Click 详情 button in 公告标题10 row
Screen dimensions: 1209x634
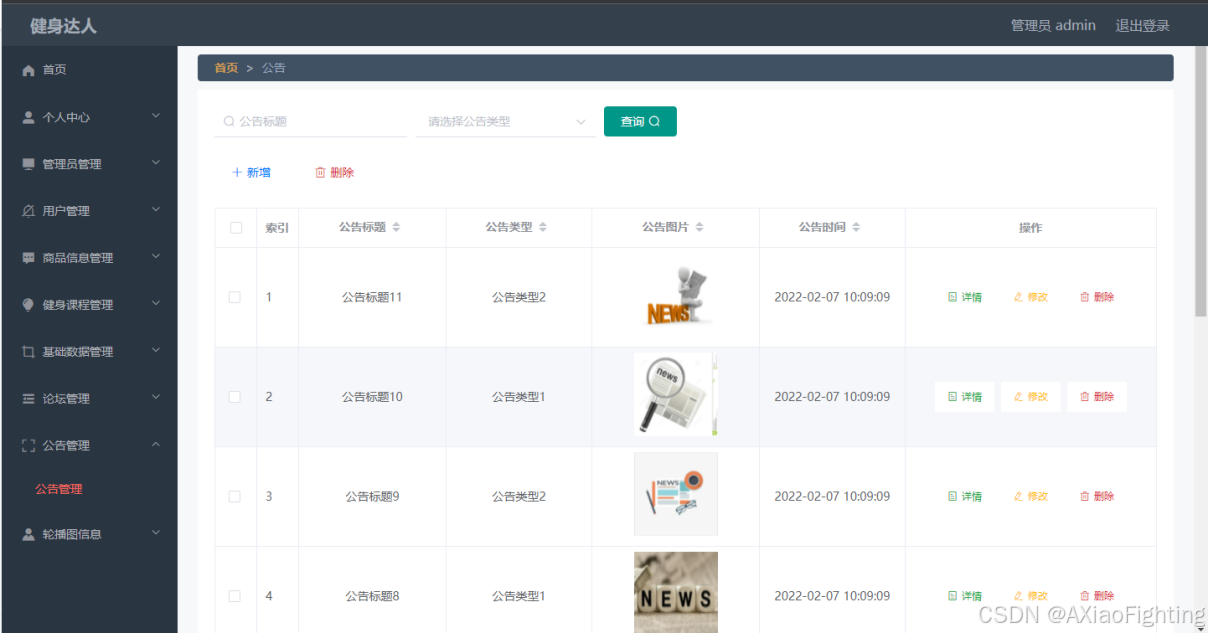[x=965, y=397]
